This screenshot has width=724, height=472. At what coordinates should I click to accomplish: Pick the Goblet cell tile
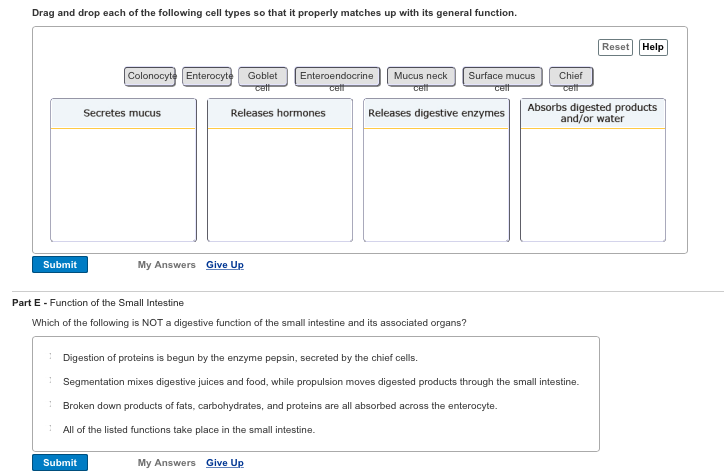coord(263,76)
